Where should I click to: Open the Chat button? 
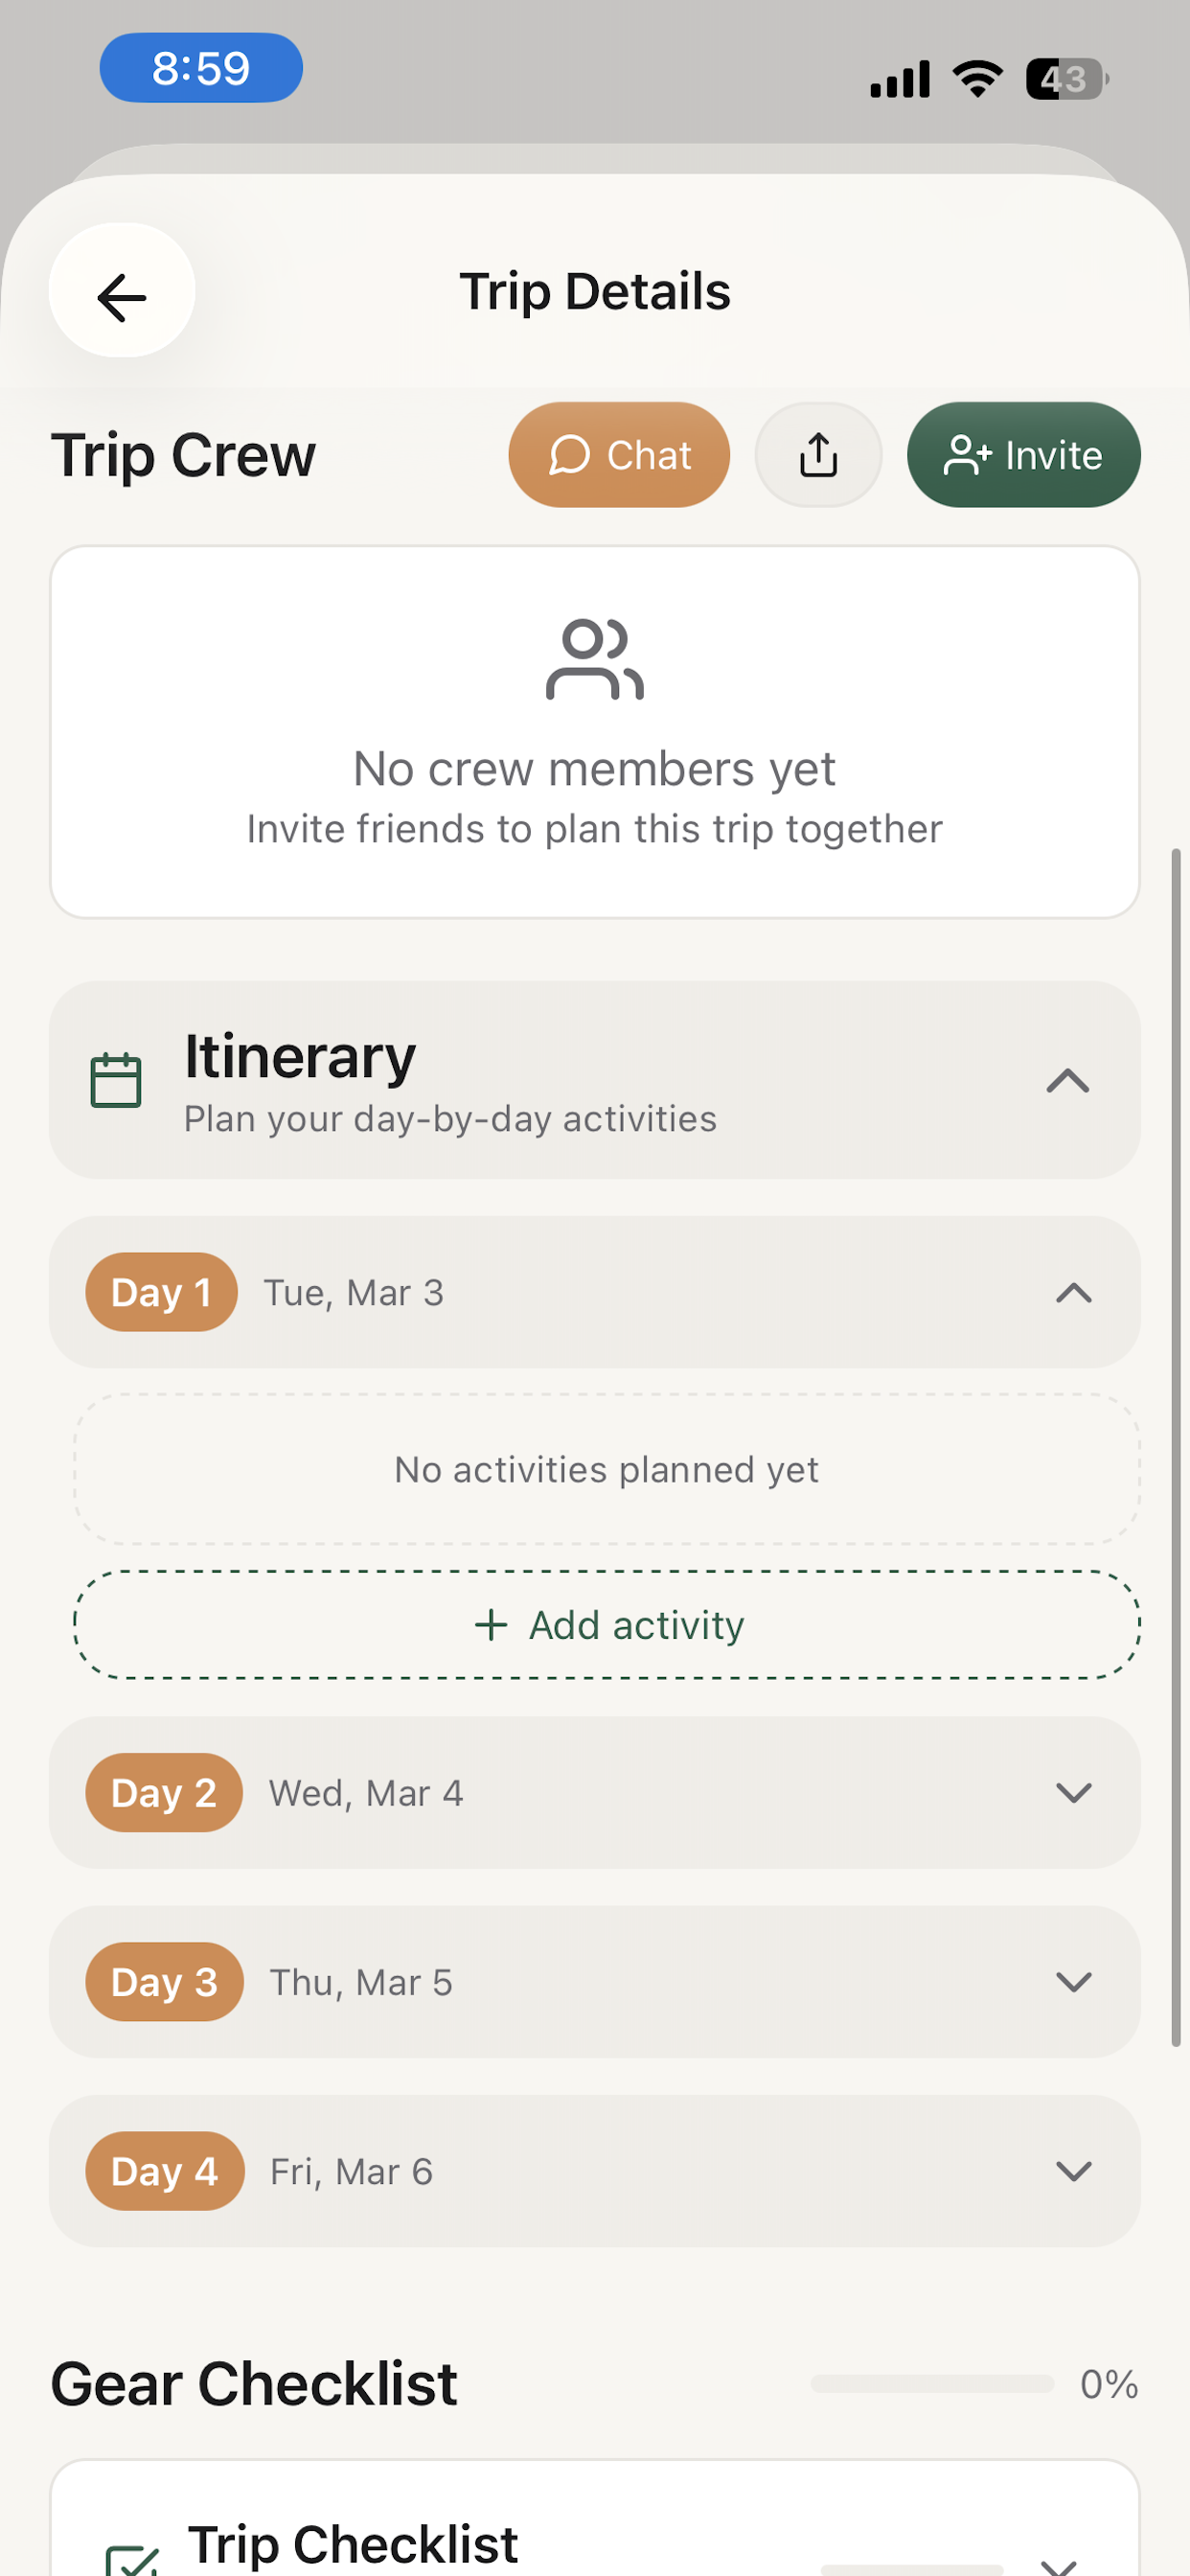[619, 455]
